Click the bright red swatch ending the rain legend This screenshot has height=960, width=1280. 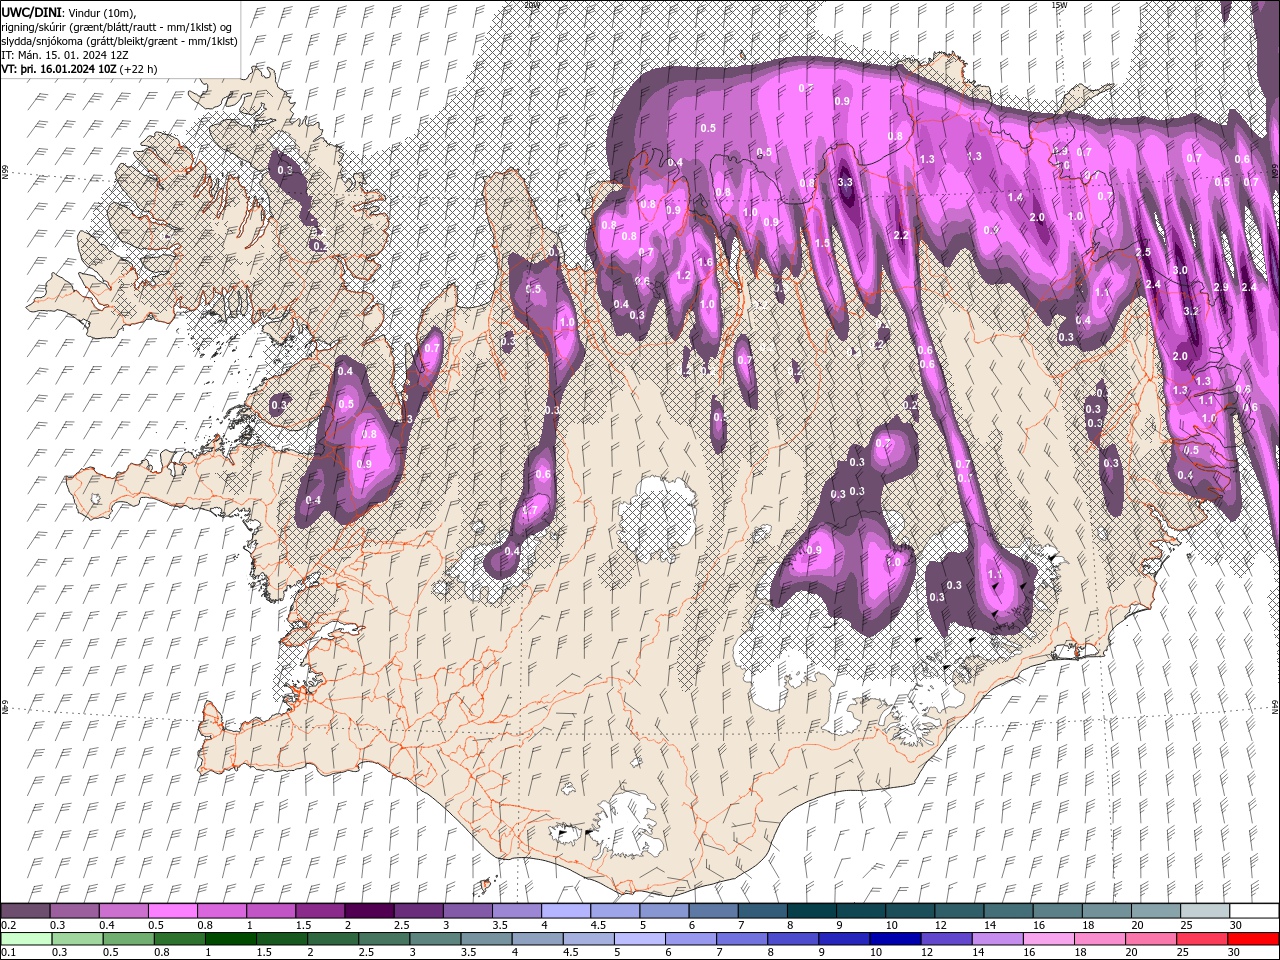pyautogui.click(x=1253, y=939)
